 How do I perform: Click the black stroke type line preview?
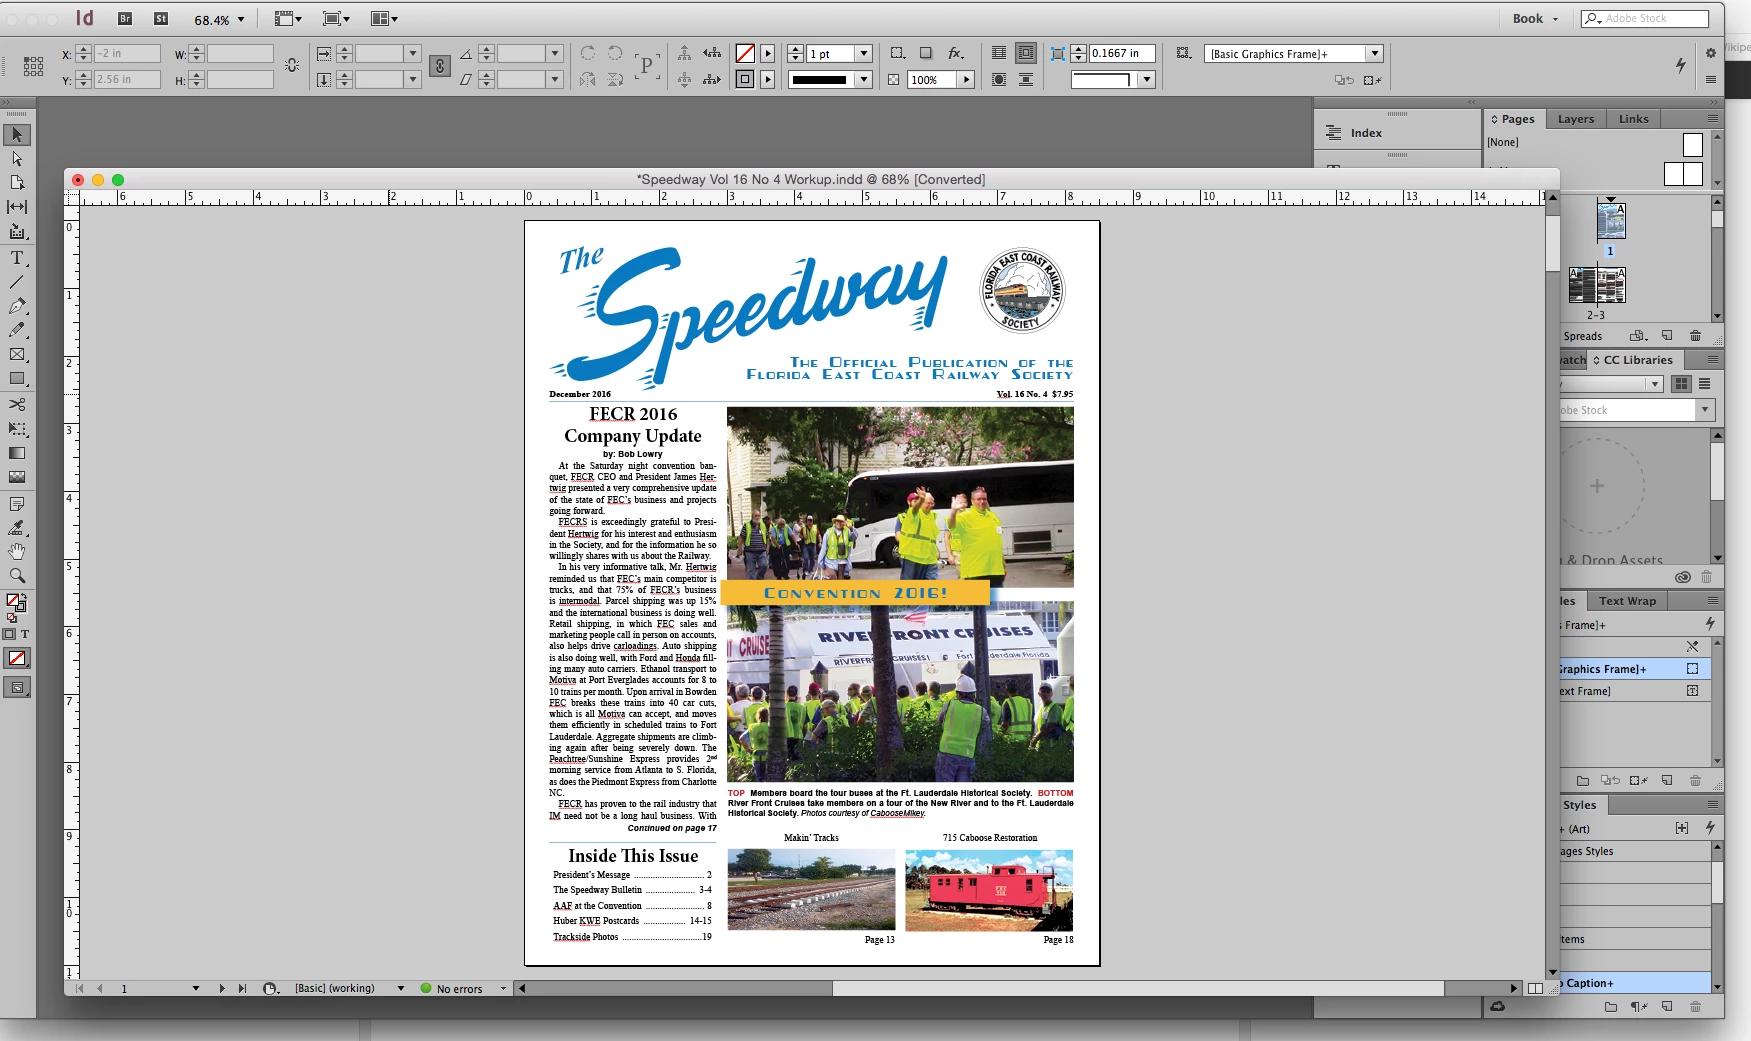[820, 80]
